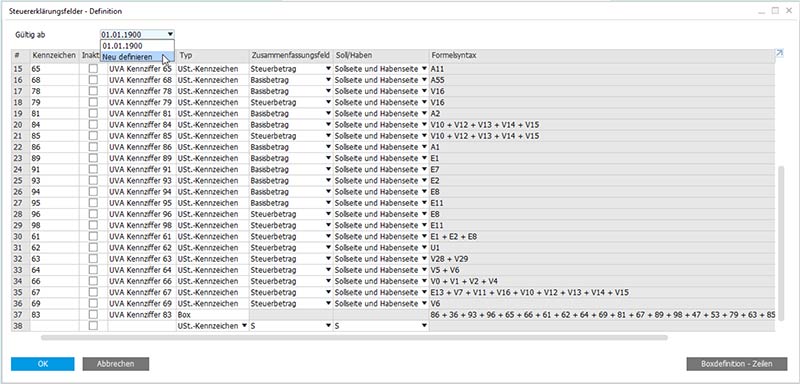Open Zusammenfassungsfeld dropdown in row 38
This screenshot has height=384, width=800.
point(328,326)
